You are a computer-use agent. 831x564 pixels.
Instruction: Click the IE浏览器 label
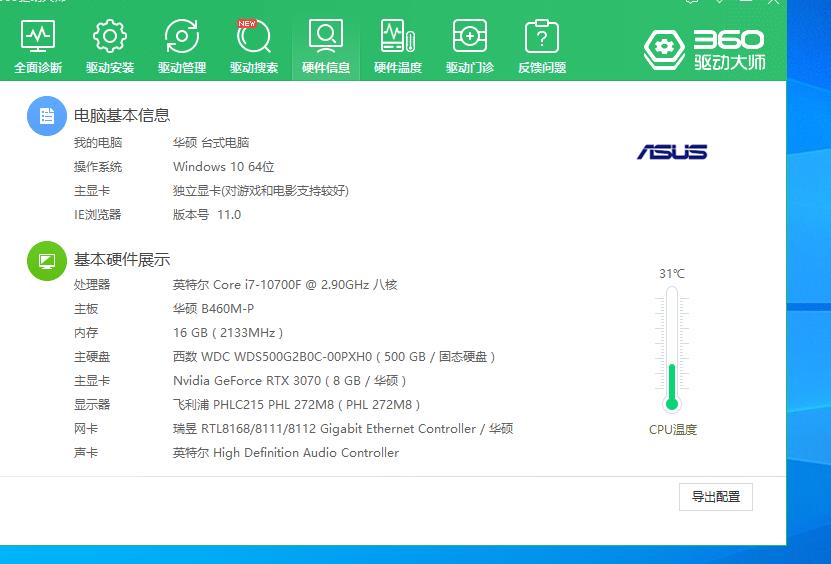coord(98,215)
